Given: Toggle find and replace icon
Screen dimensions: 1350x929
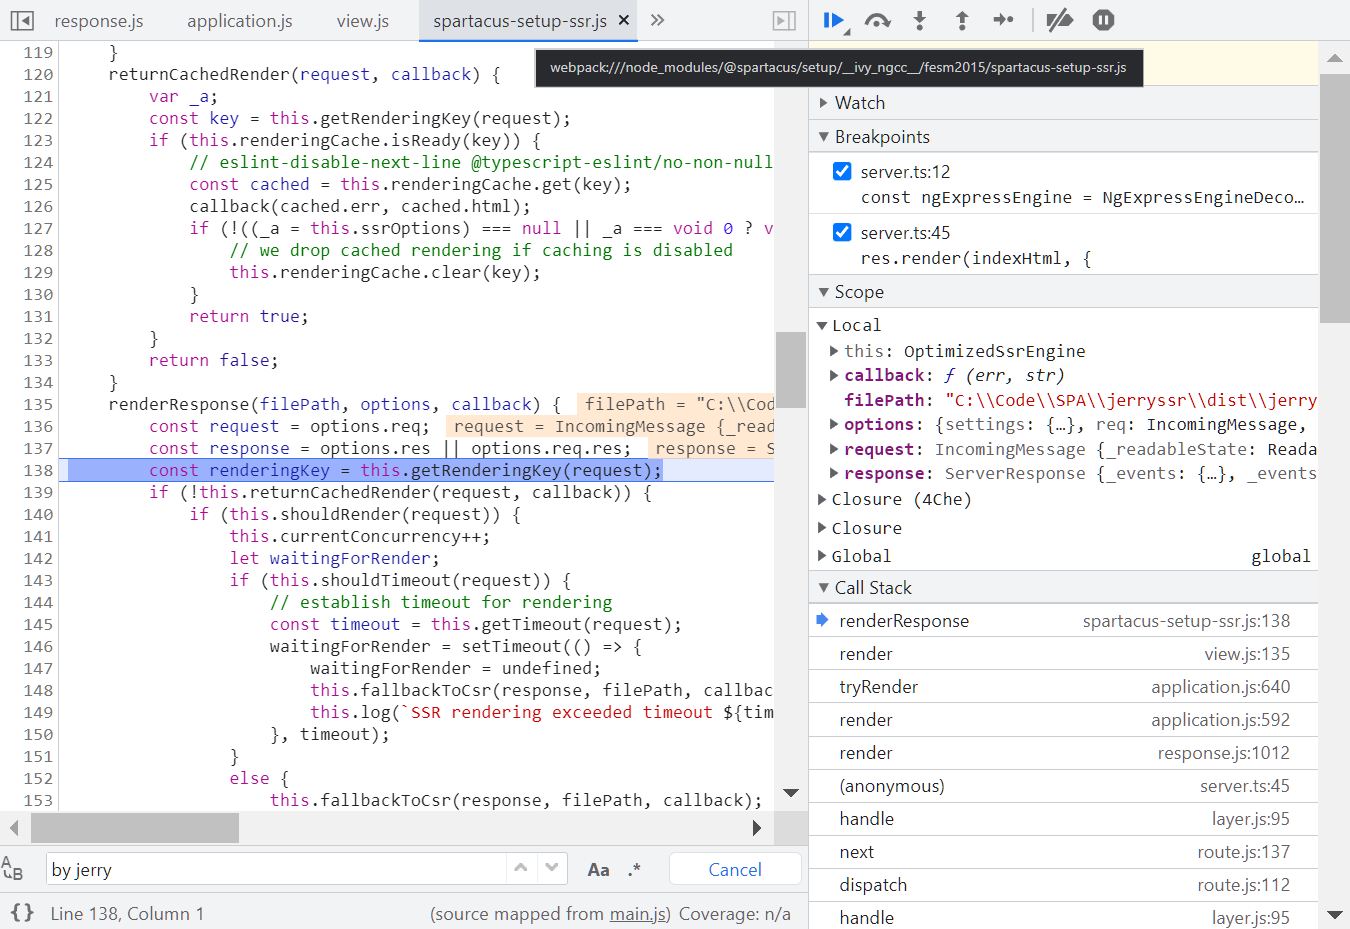Looking at the screenshot, I should (13, 868).
